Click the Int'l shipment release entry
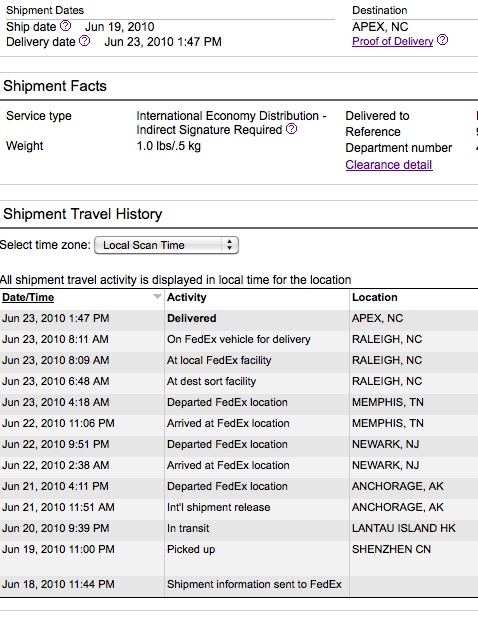This screenshot has height=619, width=478. coord(219,507)
